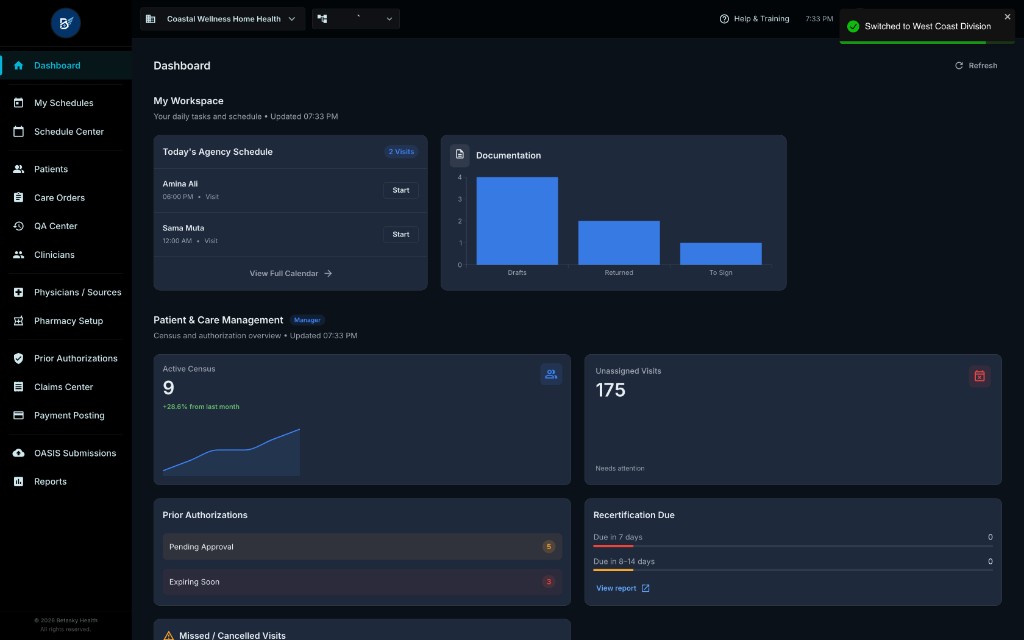Click the Documentation file icon
The image size is (1024, 640).
tap(460, 155)
